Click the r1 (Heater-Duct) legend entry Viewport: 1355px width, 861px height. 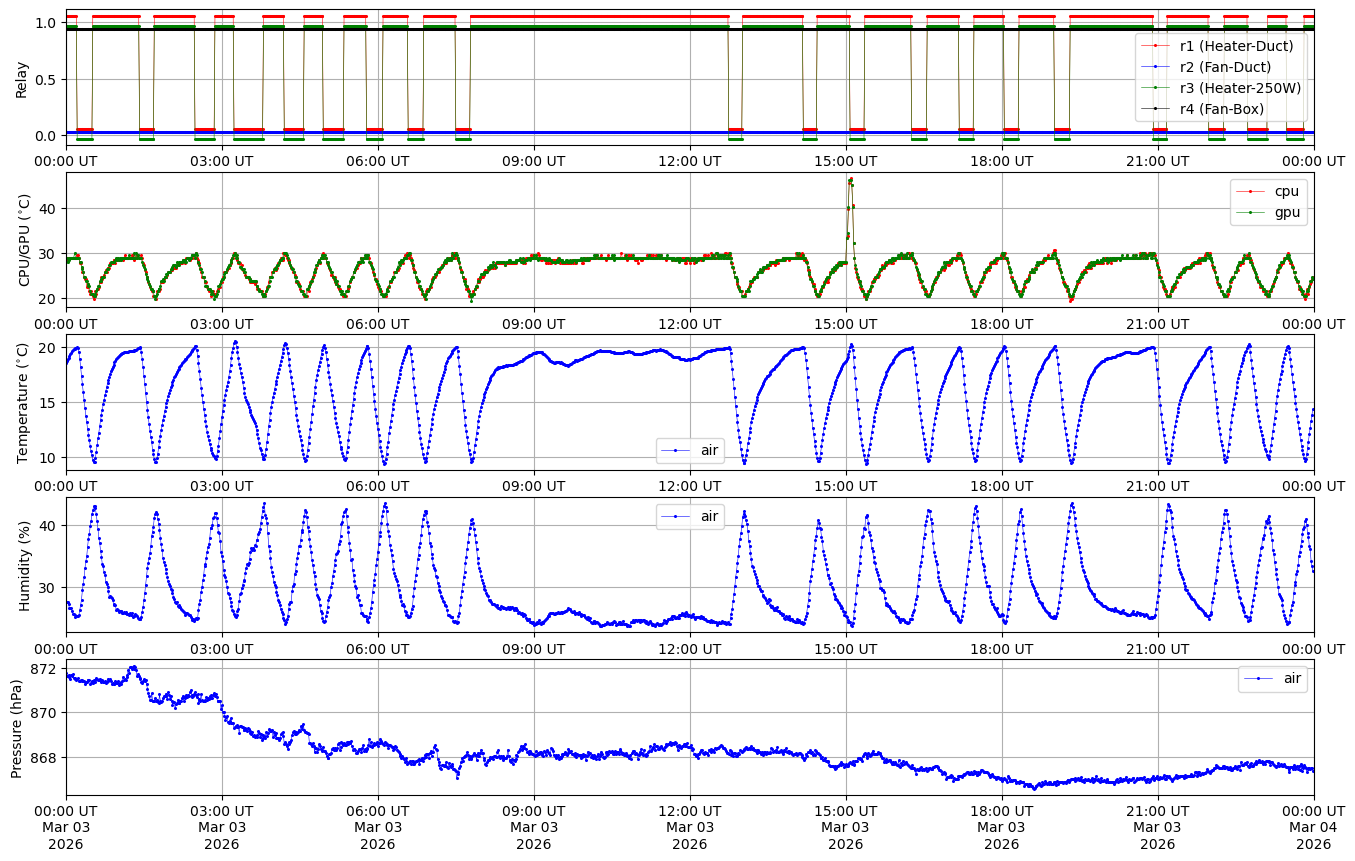click(1236, 46)
